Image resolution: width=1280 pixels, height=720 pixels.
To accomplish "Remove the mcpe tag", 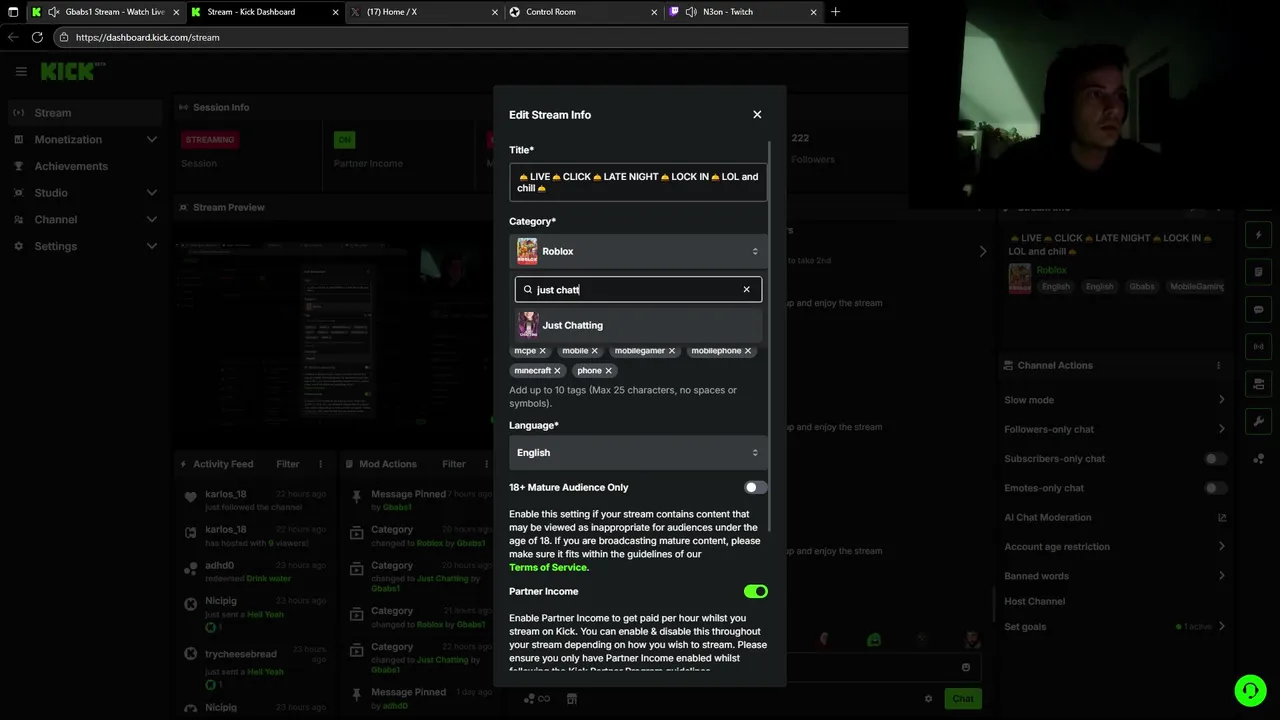I will click(x=543, y=351).
